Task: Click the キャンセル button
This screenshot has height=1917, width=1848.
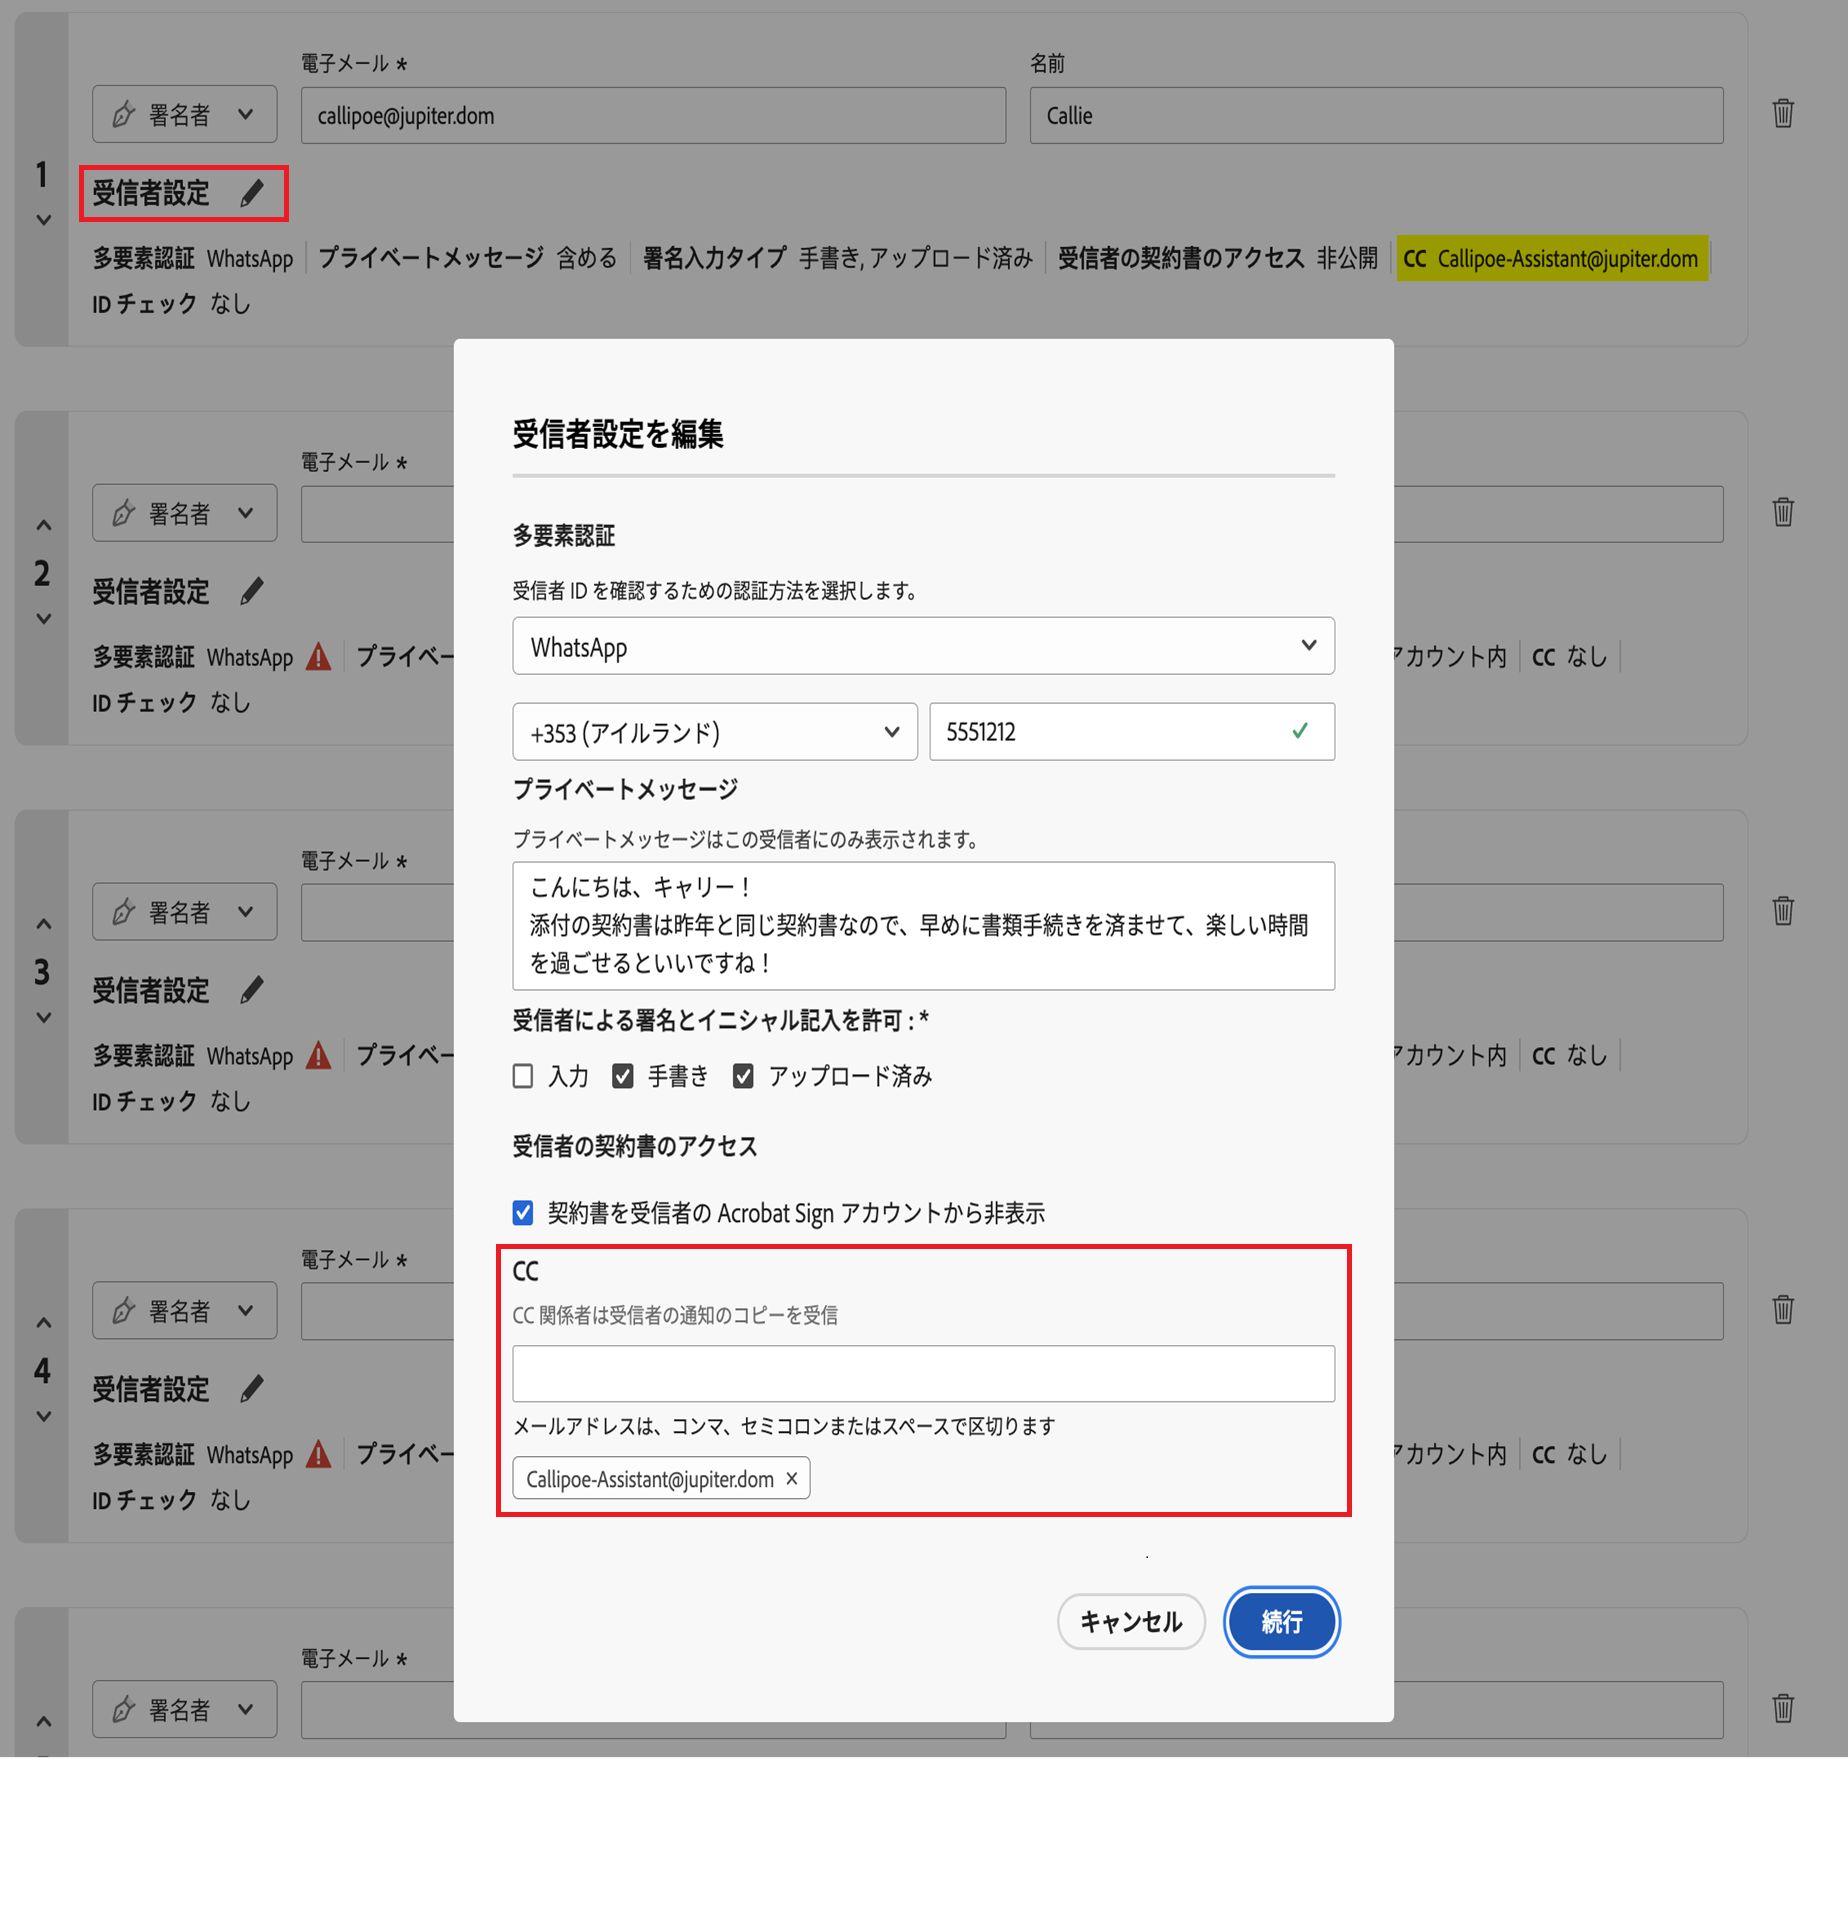Action: (1131, 1621)
